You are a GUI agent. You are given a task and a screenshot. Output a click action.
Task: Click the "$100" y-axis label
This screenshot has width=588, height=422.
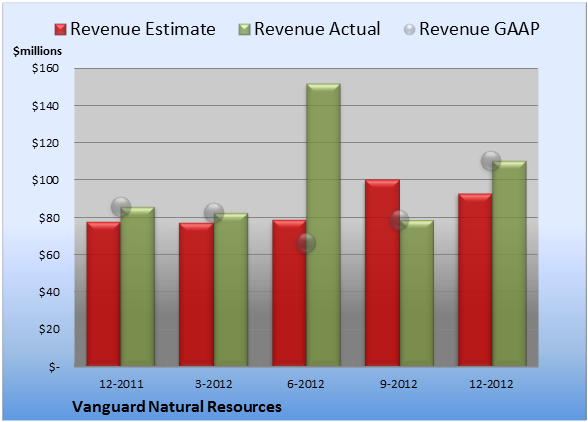pos(45,180)
